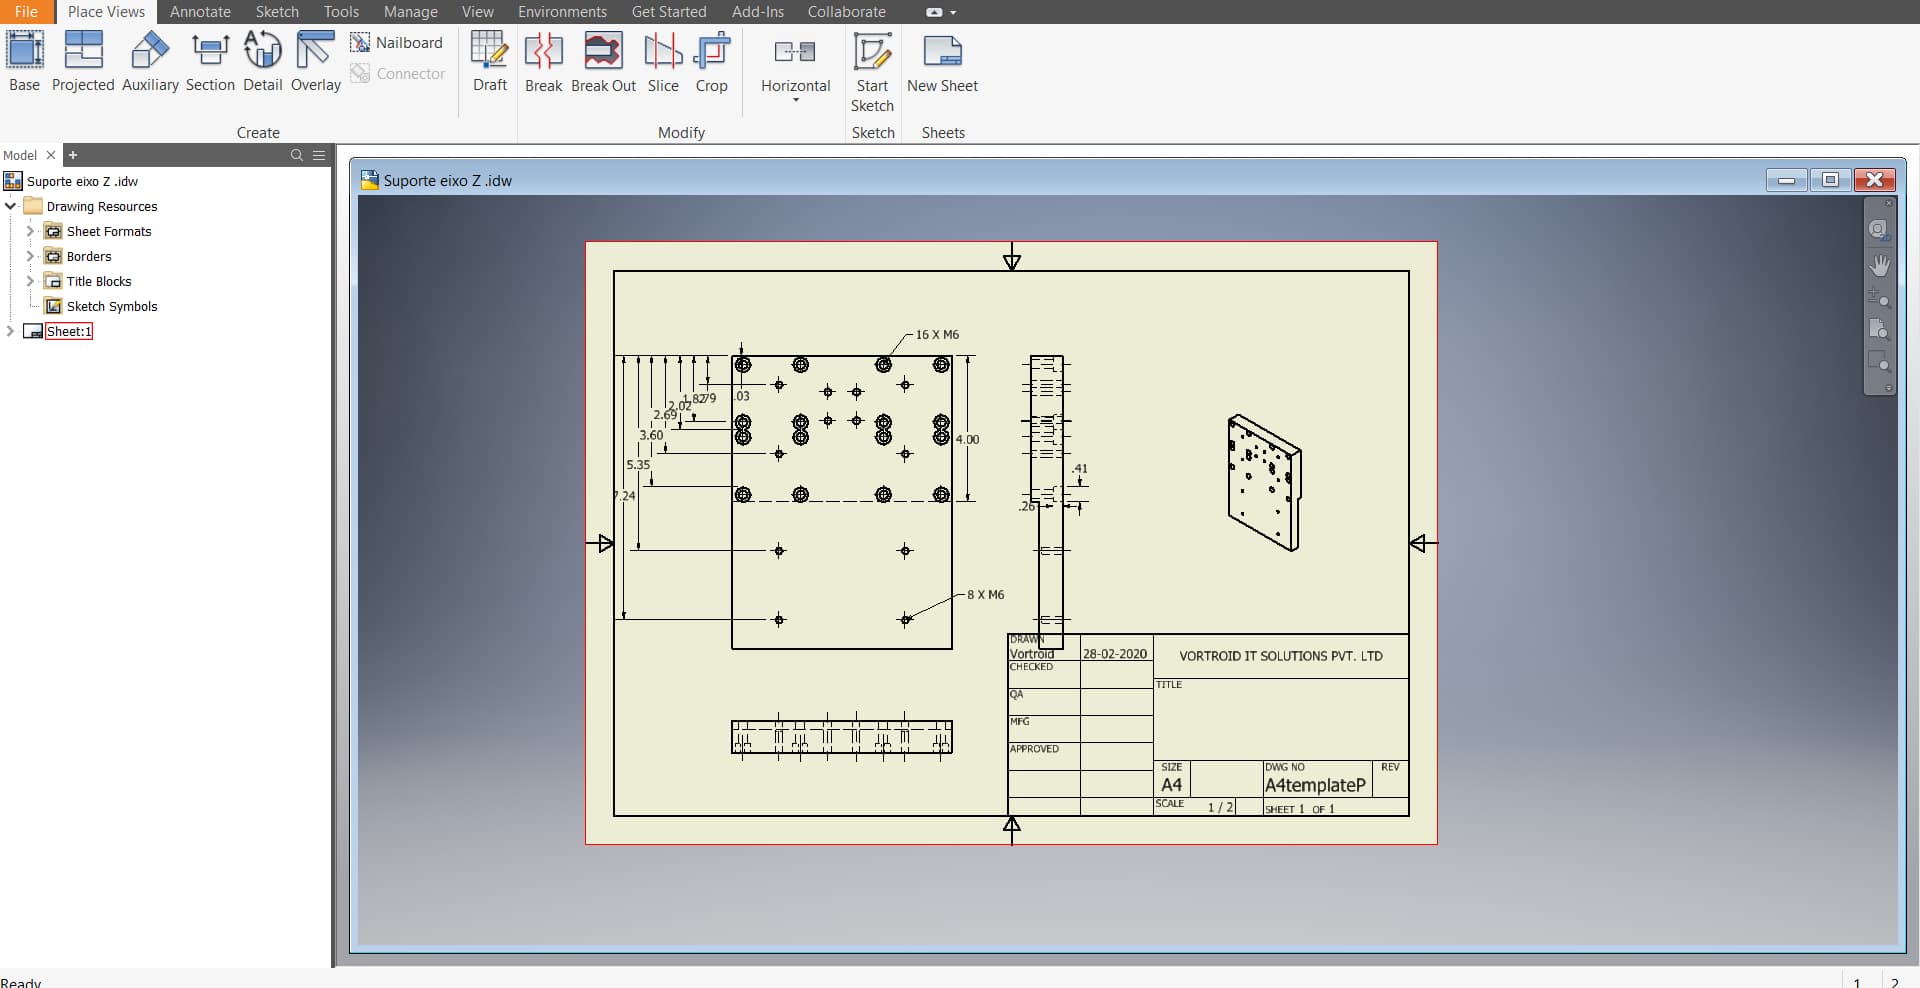The image size is (1920, 988).
Task: Close the Model browser tab
Action: pyautogui.click(x=51, y=155)
